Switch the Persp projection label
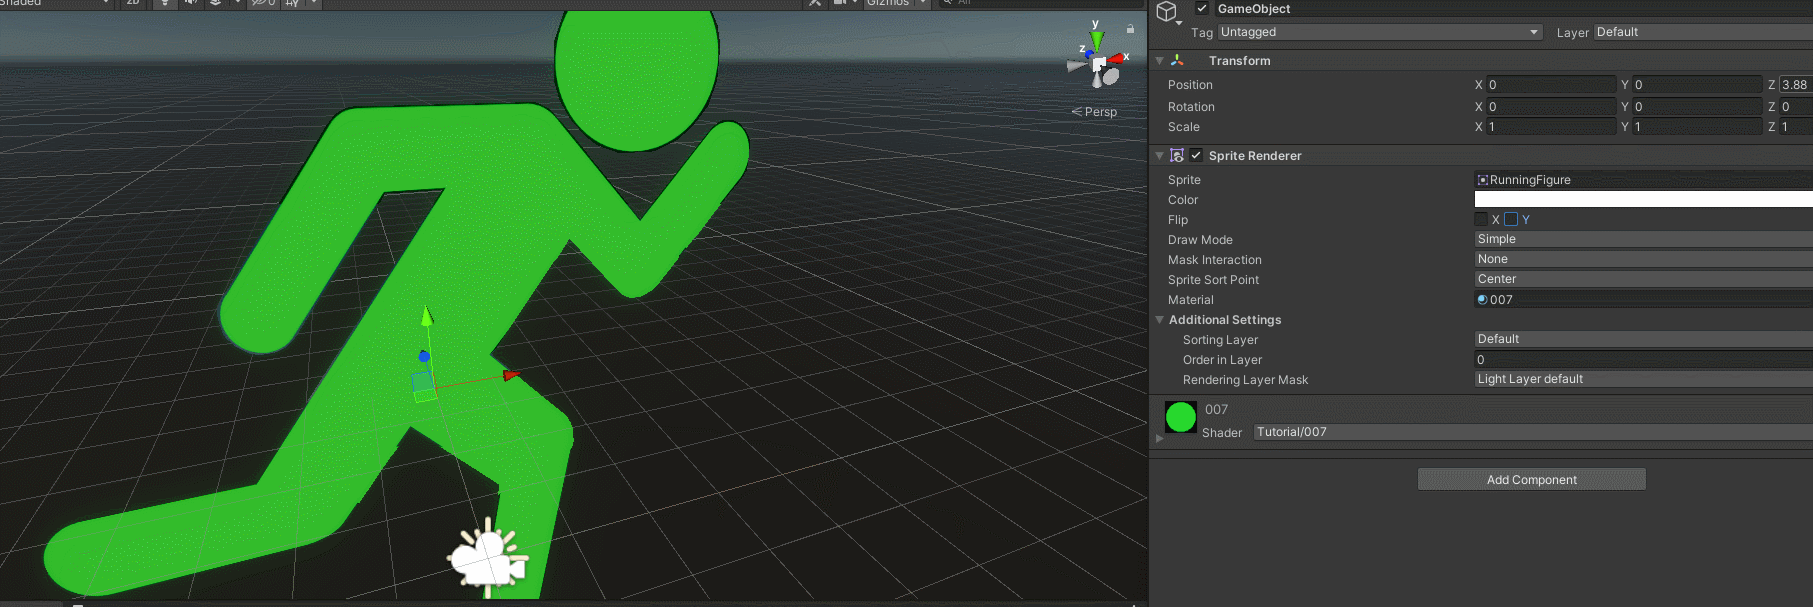The height and width of the screenshot is (607, 1813). coord(1094,112)
